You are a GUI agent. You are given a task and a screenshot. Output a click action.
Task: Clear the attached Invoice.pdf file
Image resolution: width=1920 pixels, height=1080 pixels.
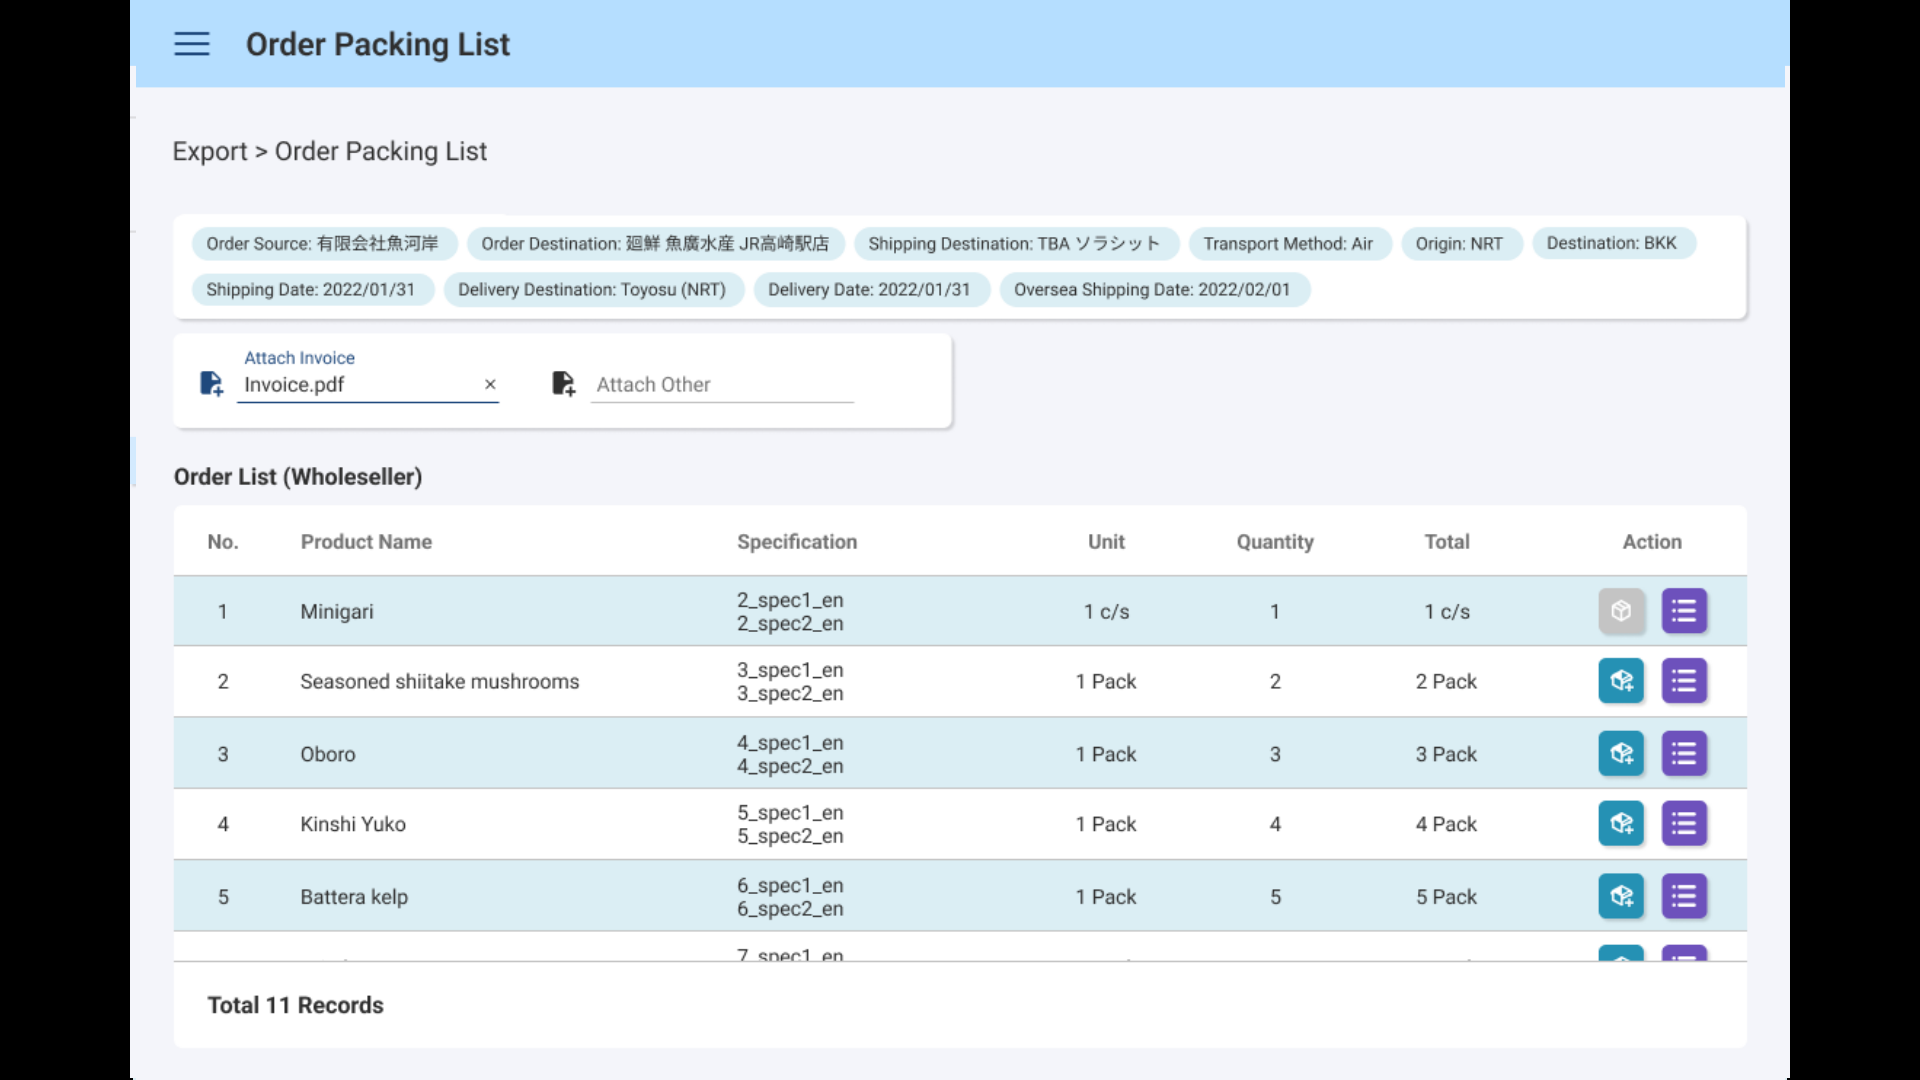pyautogui.click(x=490, y=384)
